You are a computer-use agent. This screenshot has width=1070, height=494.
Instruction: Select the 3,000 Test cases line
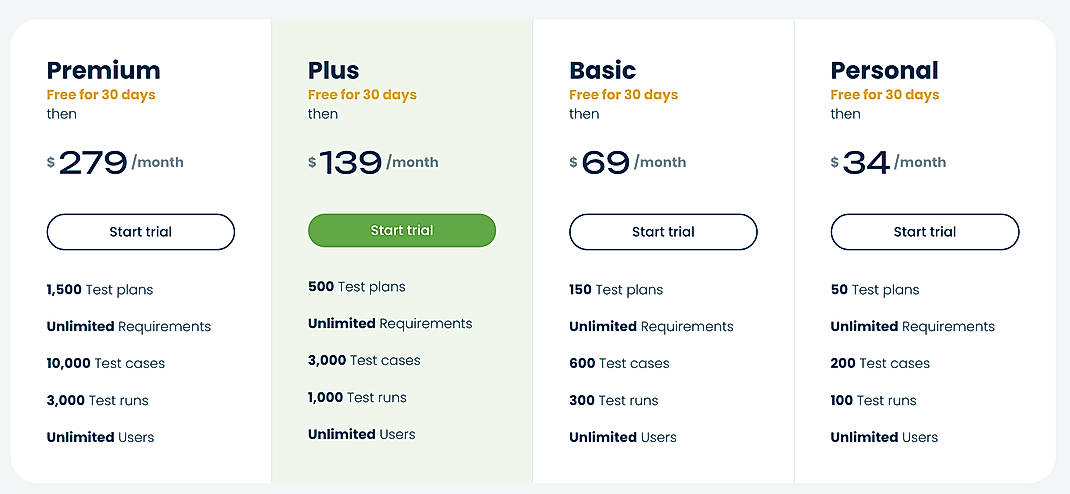(x=364, y=360)
